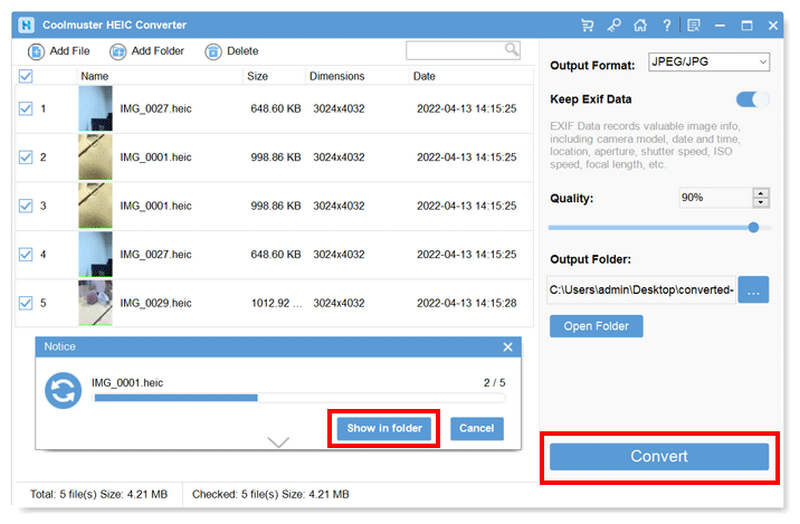
Task: Close the Notice dialog
Action: pos(508,347)
